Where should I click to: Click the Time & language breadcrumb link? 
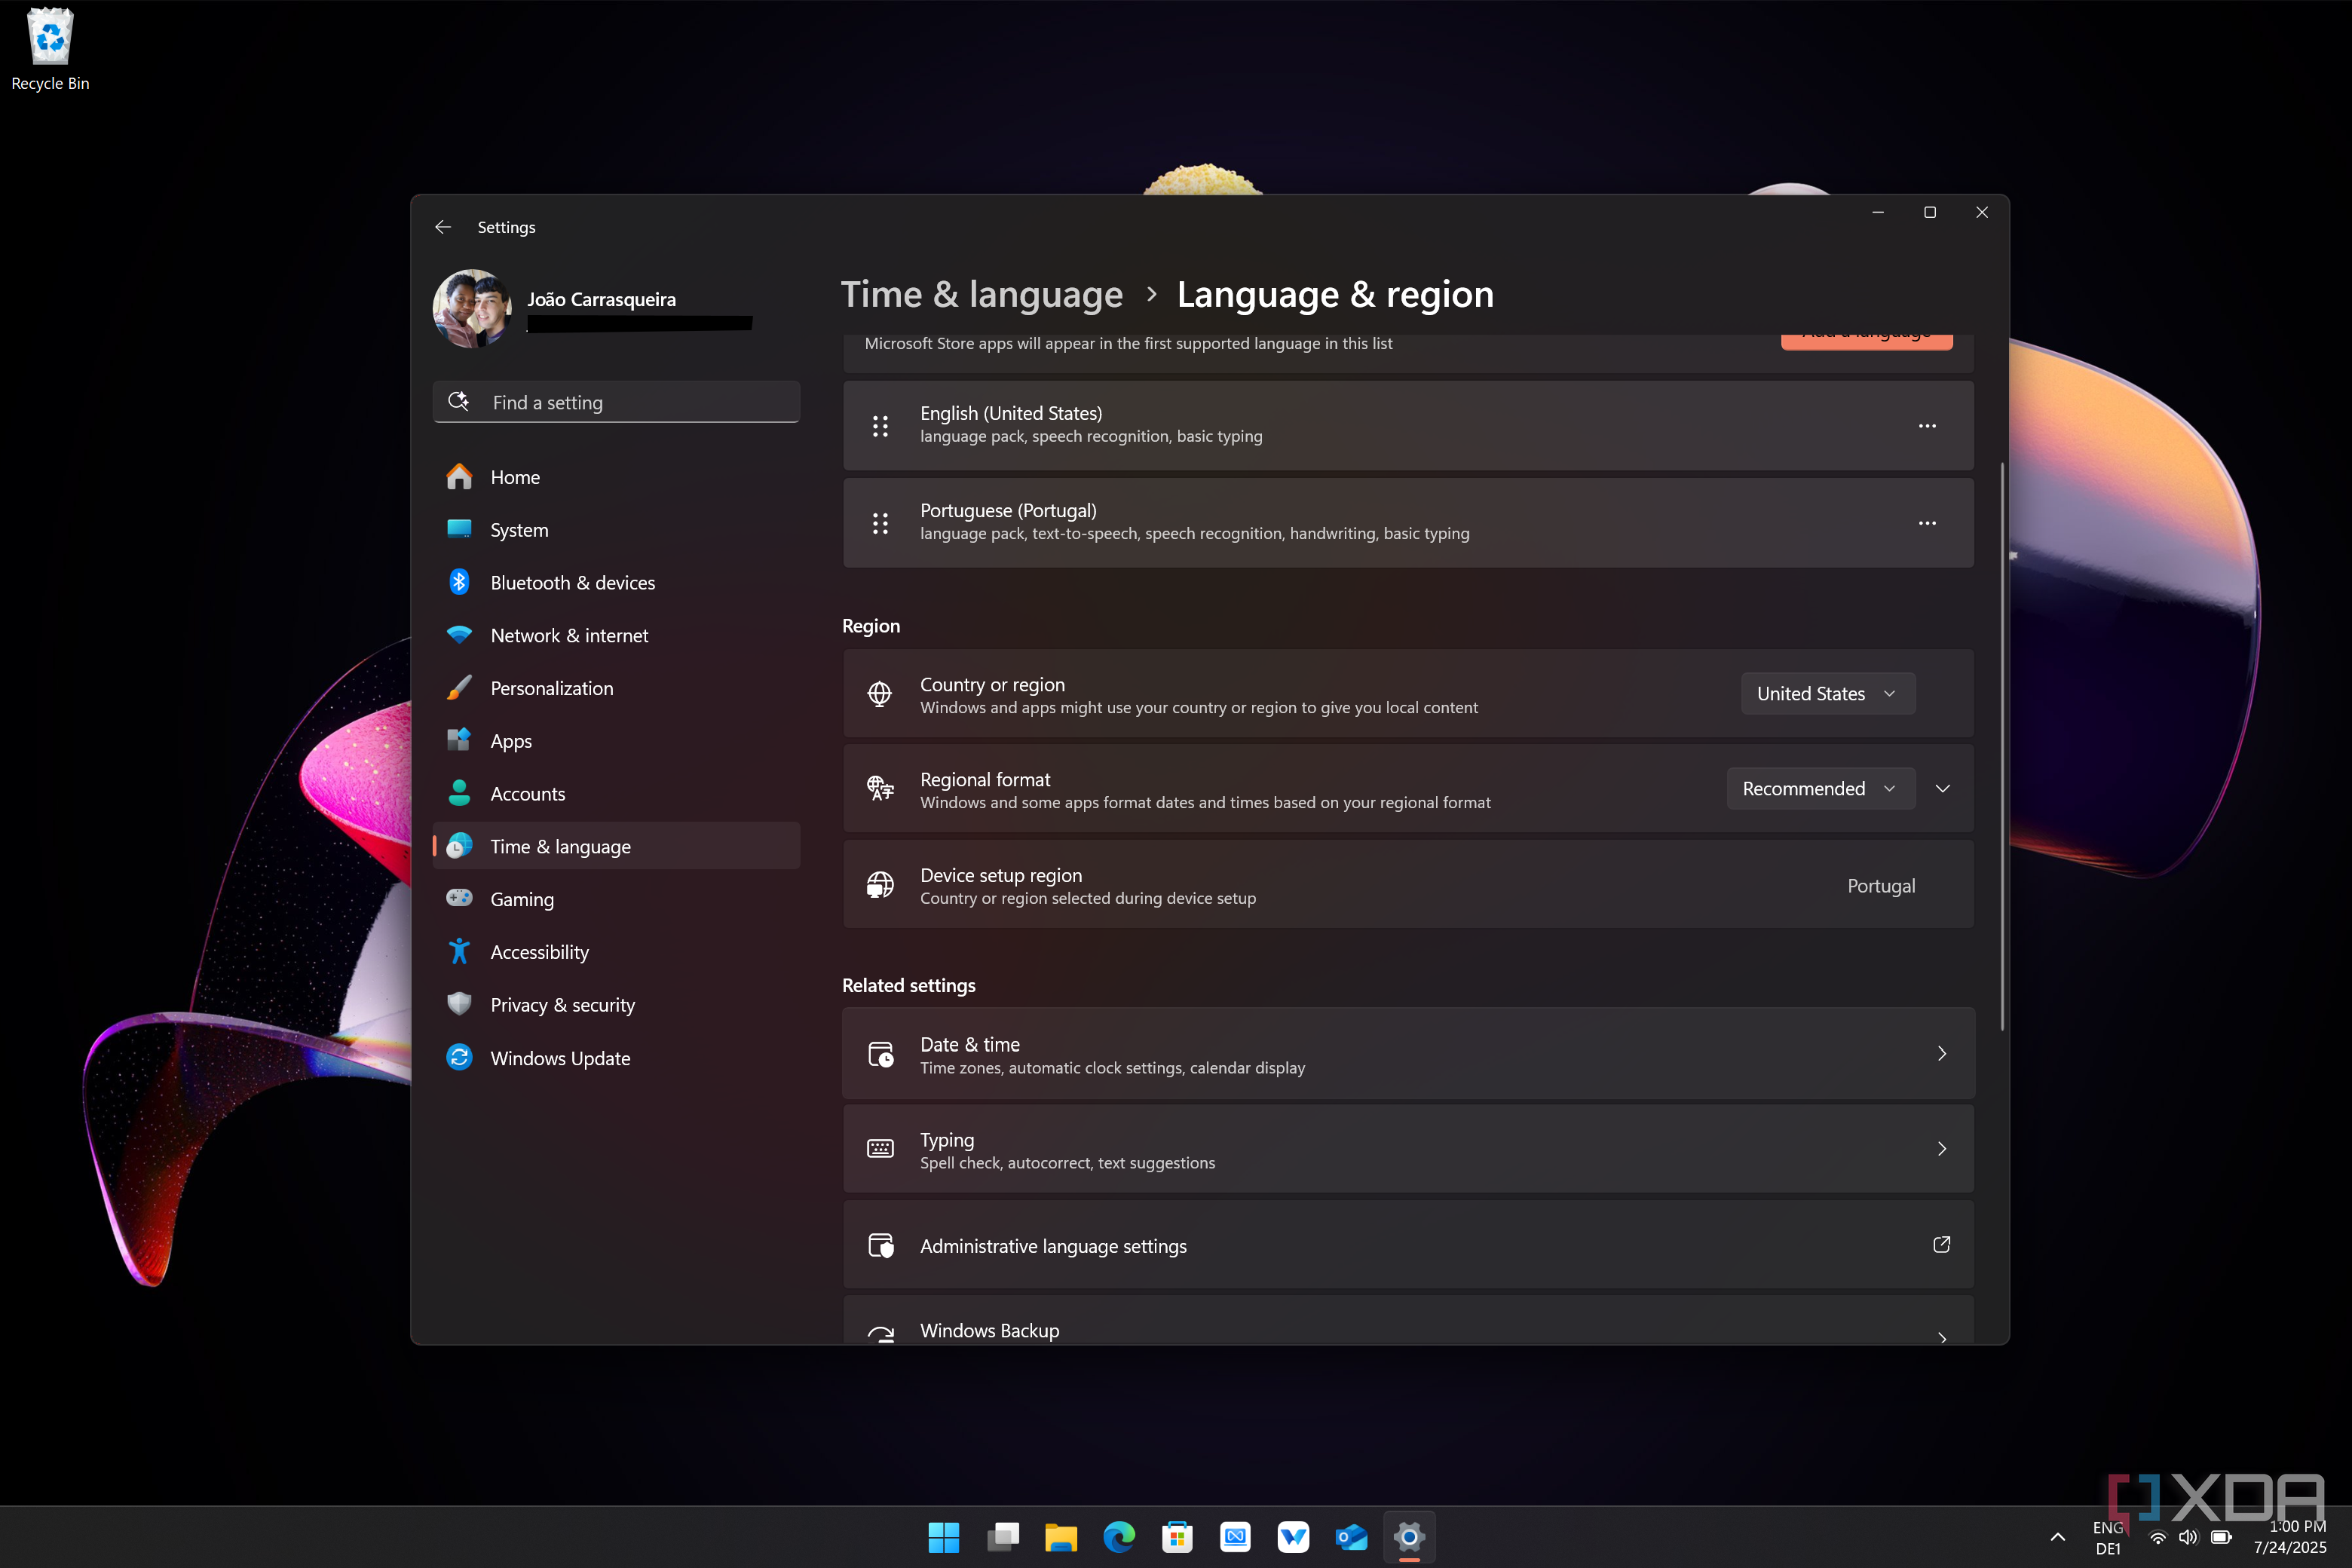(981, 294)
